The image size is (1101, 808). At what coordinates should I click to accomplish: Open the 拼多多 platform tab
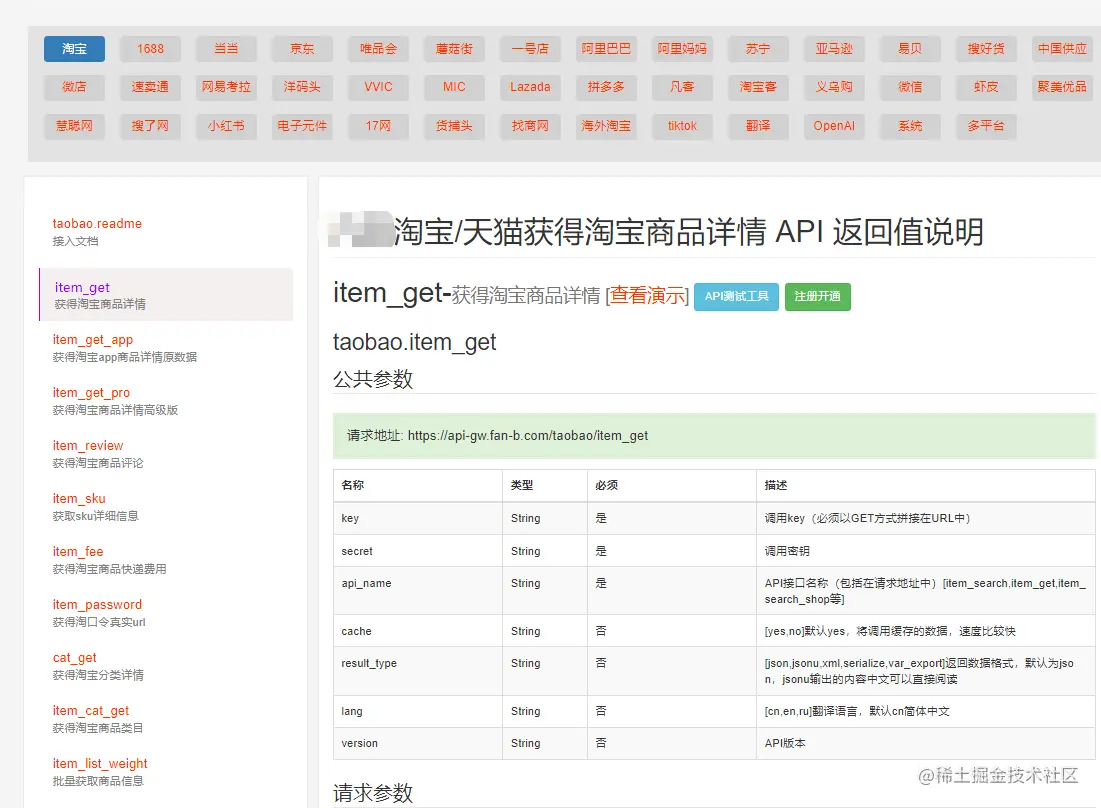coord(606,87)
